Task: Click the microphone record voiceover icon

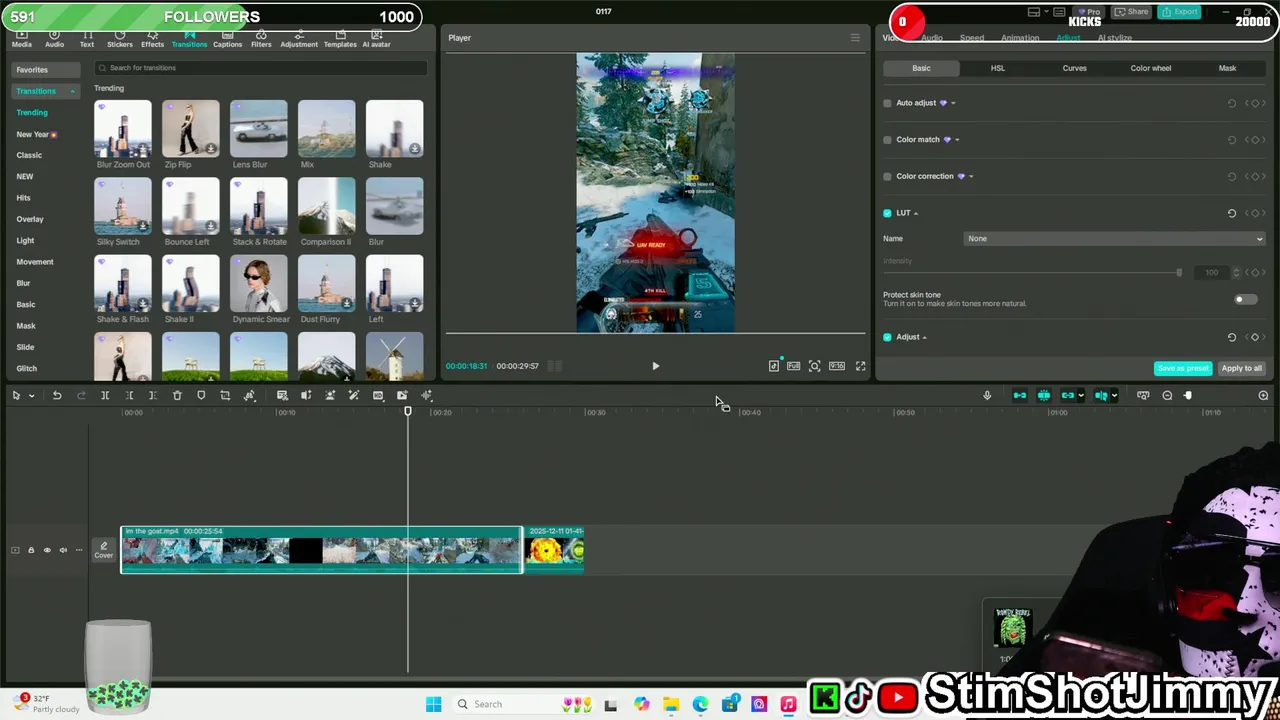Action: point(987,396)
